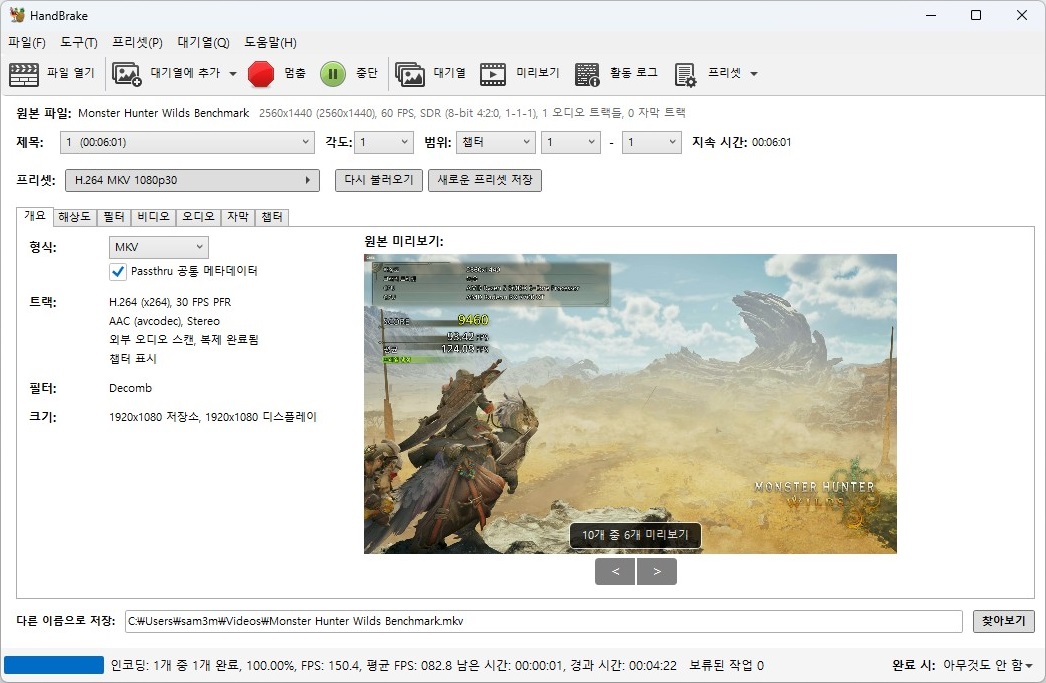Open the 미리보기 preview icon
The height and width of the screenshot is (683, 1046).
click(x=493, y=74)
